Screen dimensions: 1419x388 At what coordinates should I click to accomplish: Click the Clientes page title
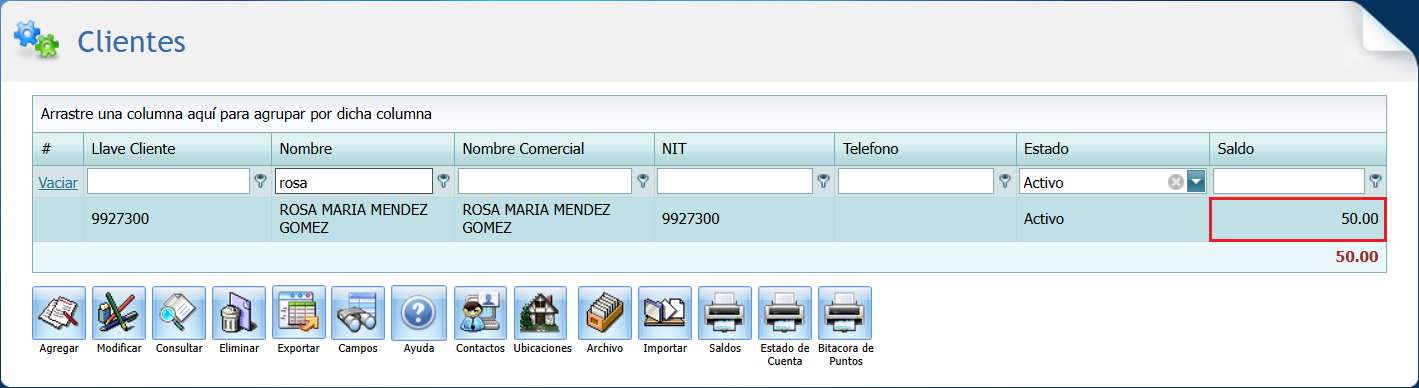click(x=132, y=42)
